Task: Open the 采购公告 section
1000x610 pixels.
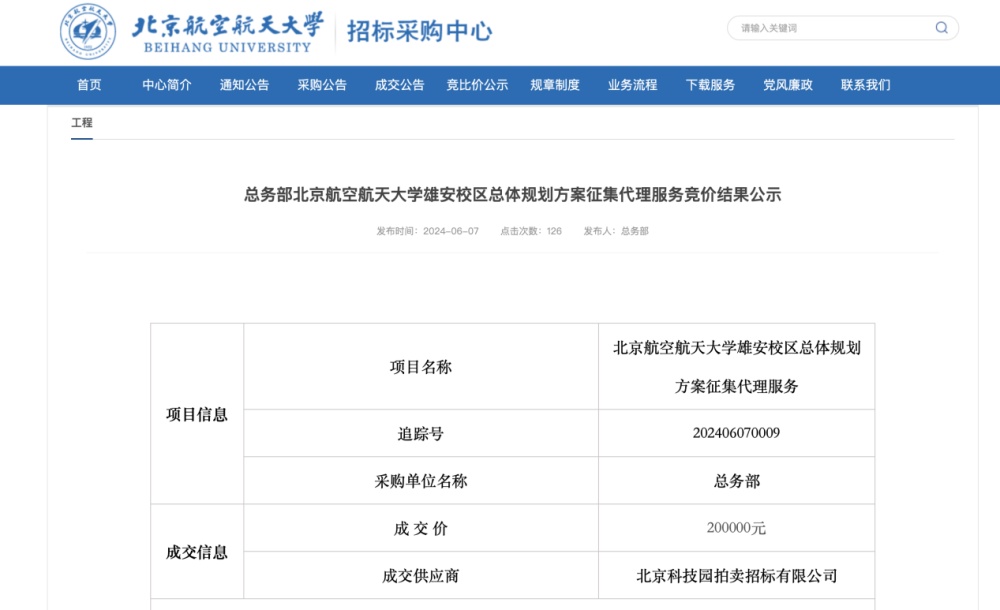Action: tap(320, 85)
